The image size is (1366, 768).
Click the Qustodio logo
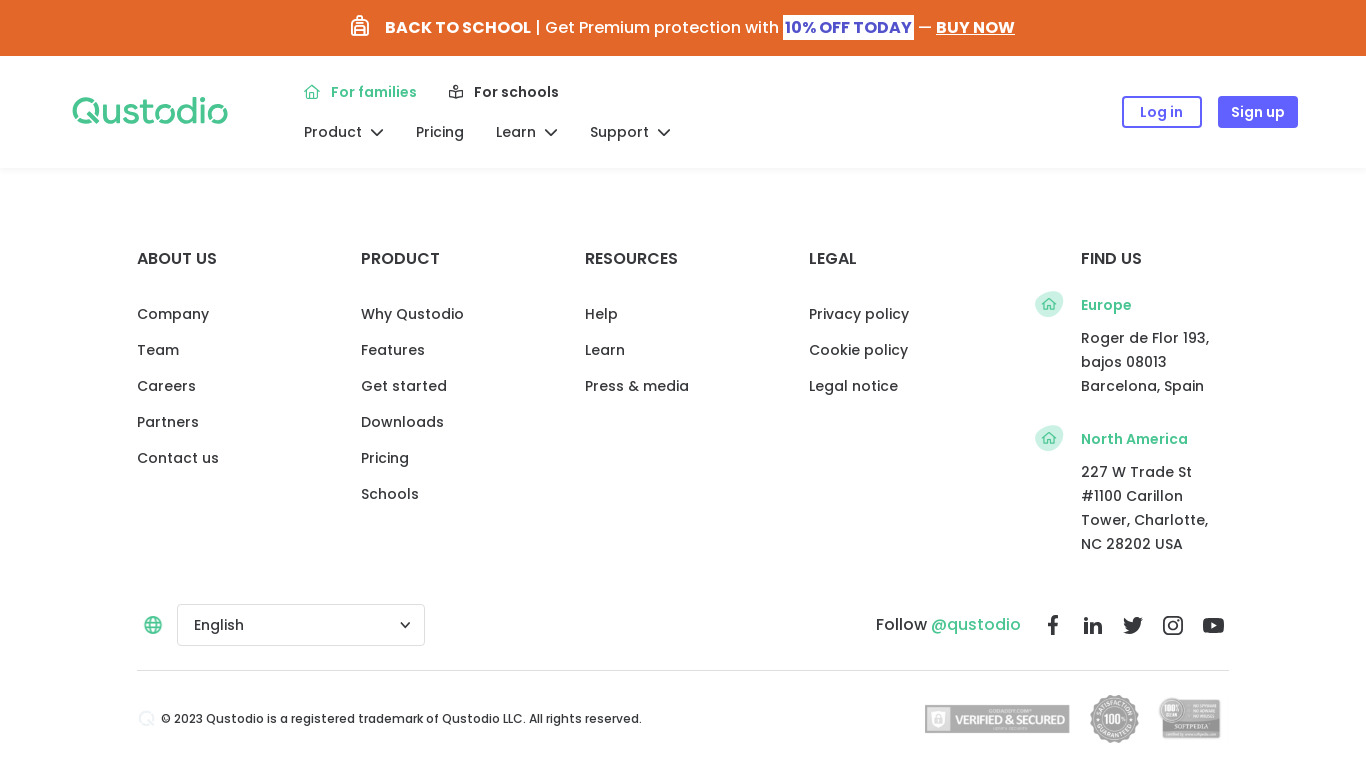point(150,111)
